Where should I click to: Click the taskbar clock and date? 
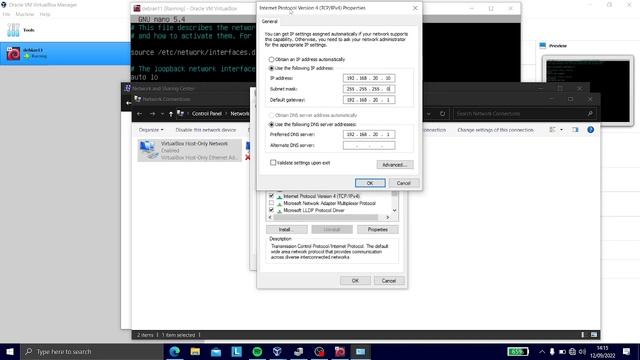click(602, 351)
